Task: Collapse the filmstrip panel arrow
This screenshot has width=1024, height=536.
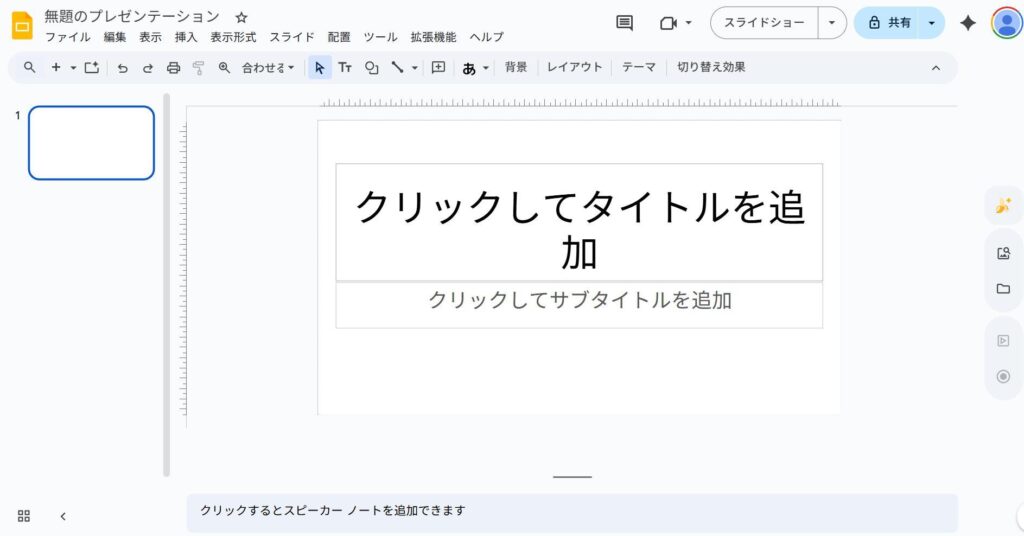Action: tap(63, 516)
